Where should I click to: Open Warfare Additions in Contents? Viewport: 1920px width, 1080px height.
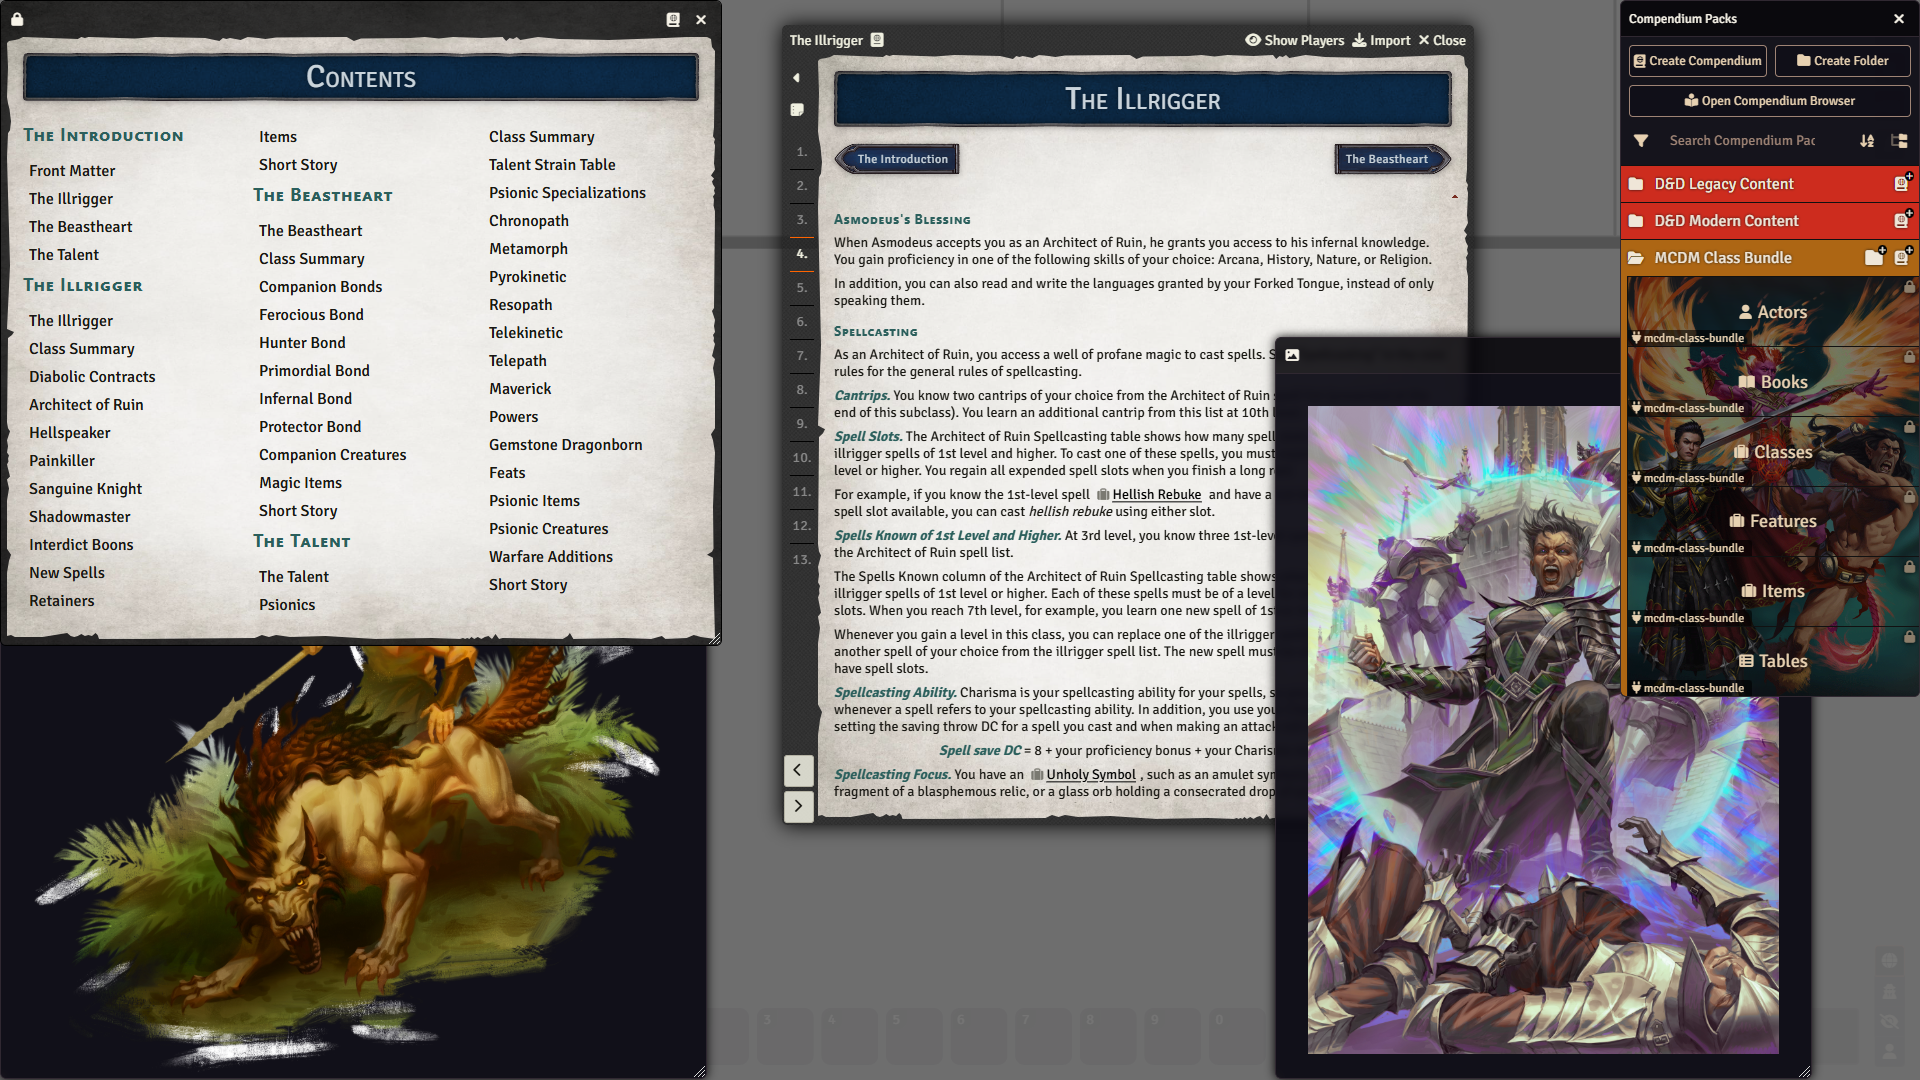point(550,557)
